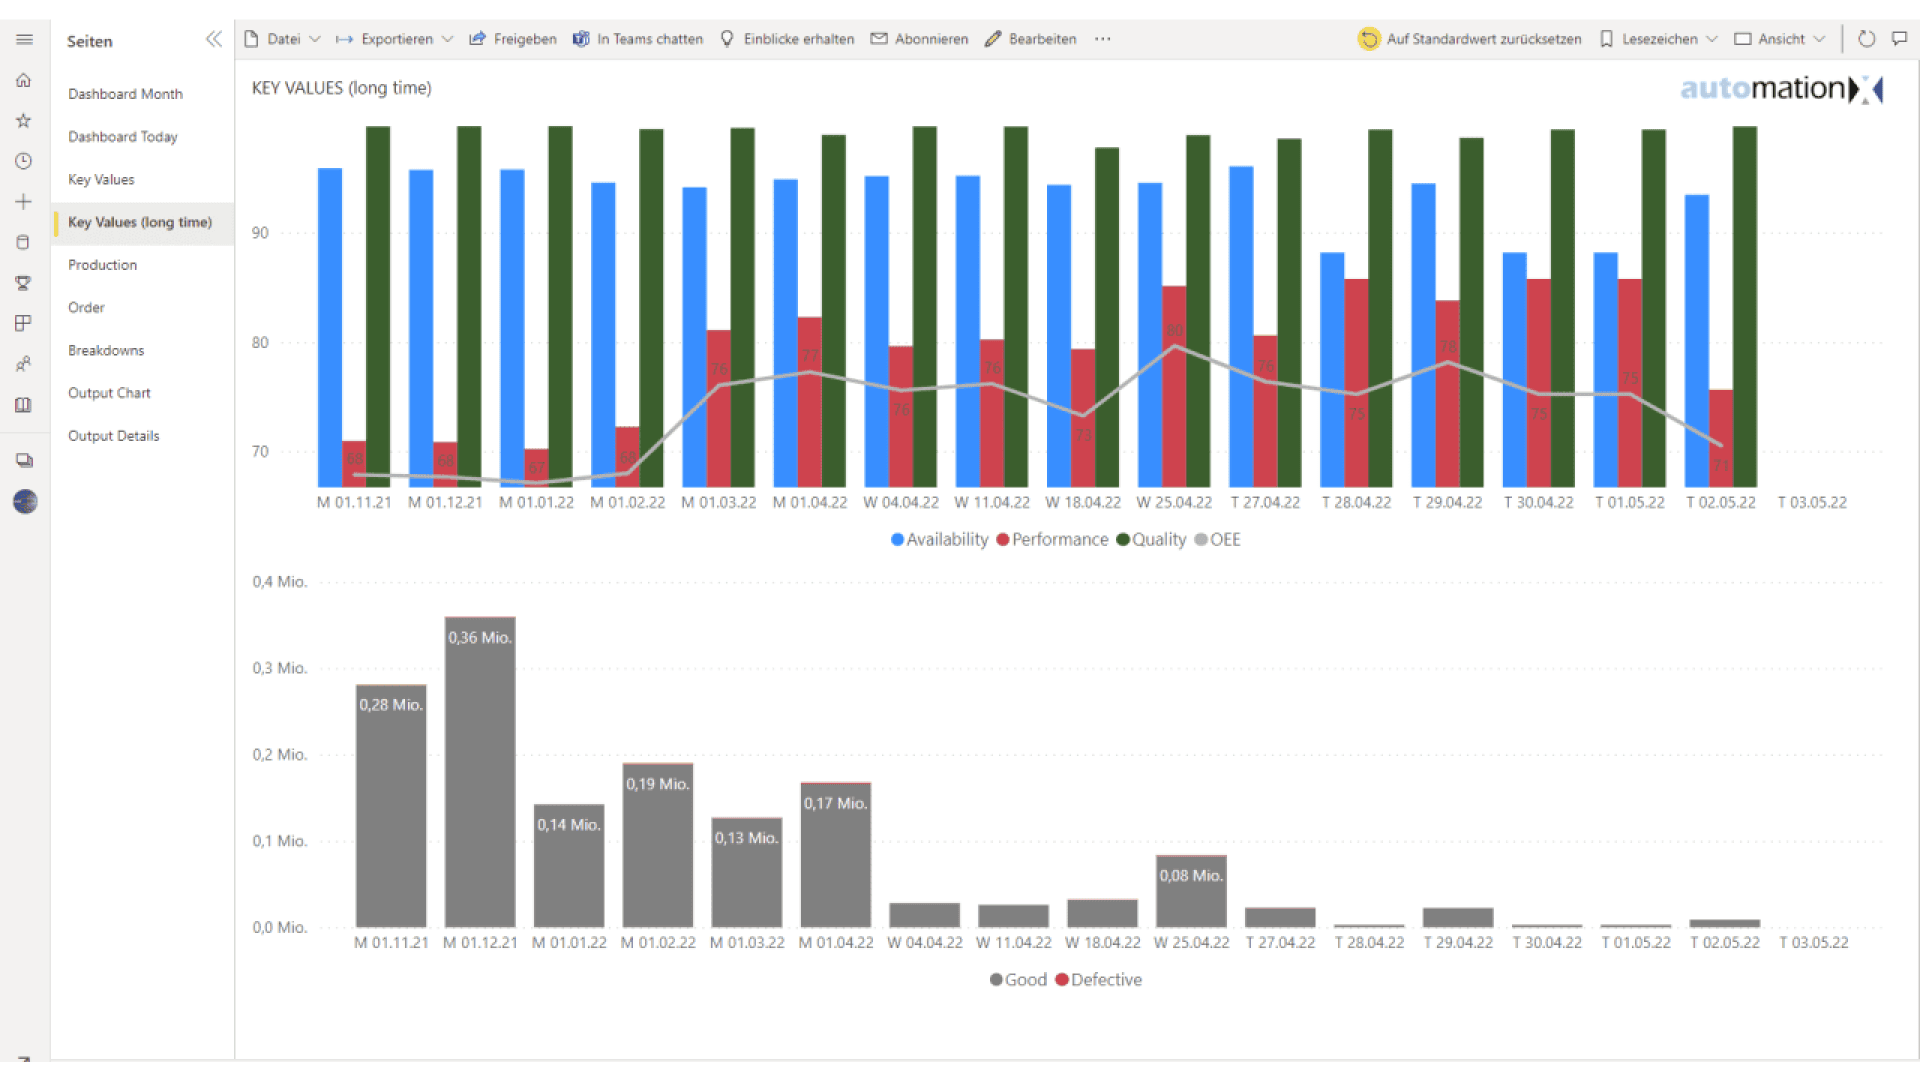Select the Favorites star icon
This screenshot has height=1080, width=1920.
pos(23,120)
